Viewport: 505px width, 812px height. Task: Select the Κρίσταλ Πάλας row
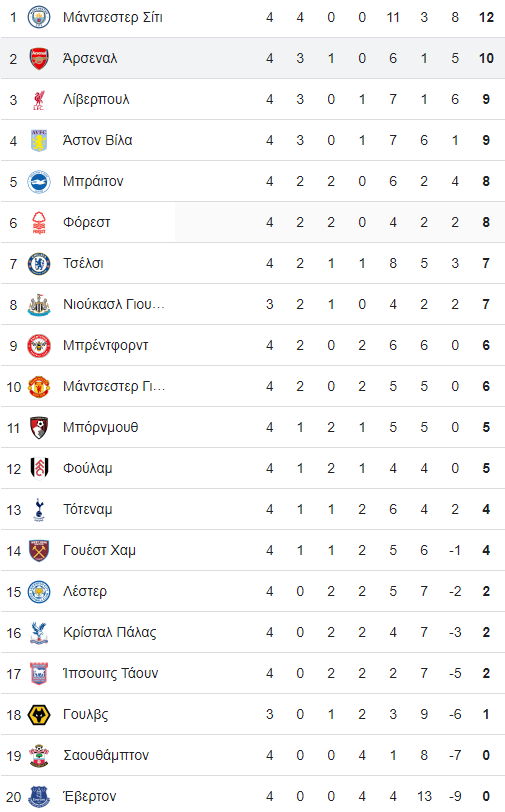coord(252,632)
